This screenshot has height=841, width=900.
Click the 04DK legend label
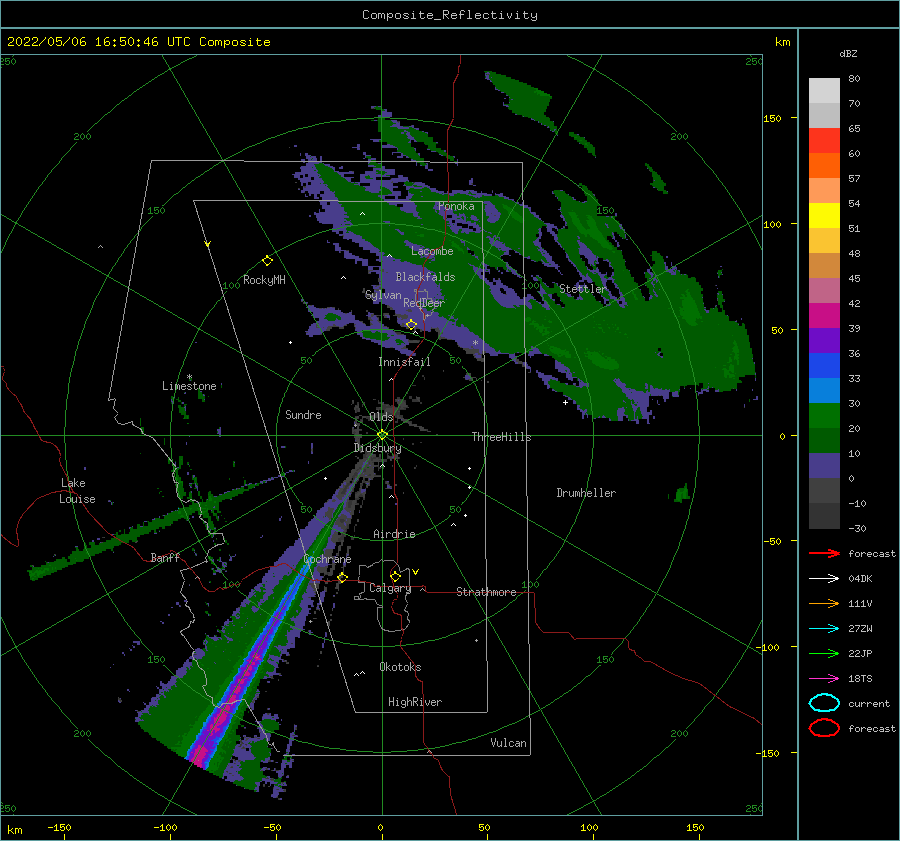click(860, 578)
